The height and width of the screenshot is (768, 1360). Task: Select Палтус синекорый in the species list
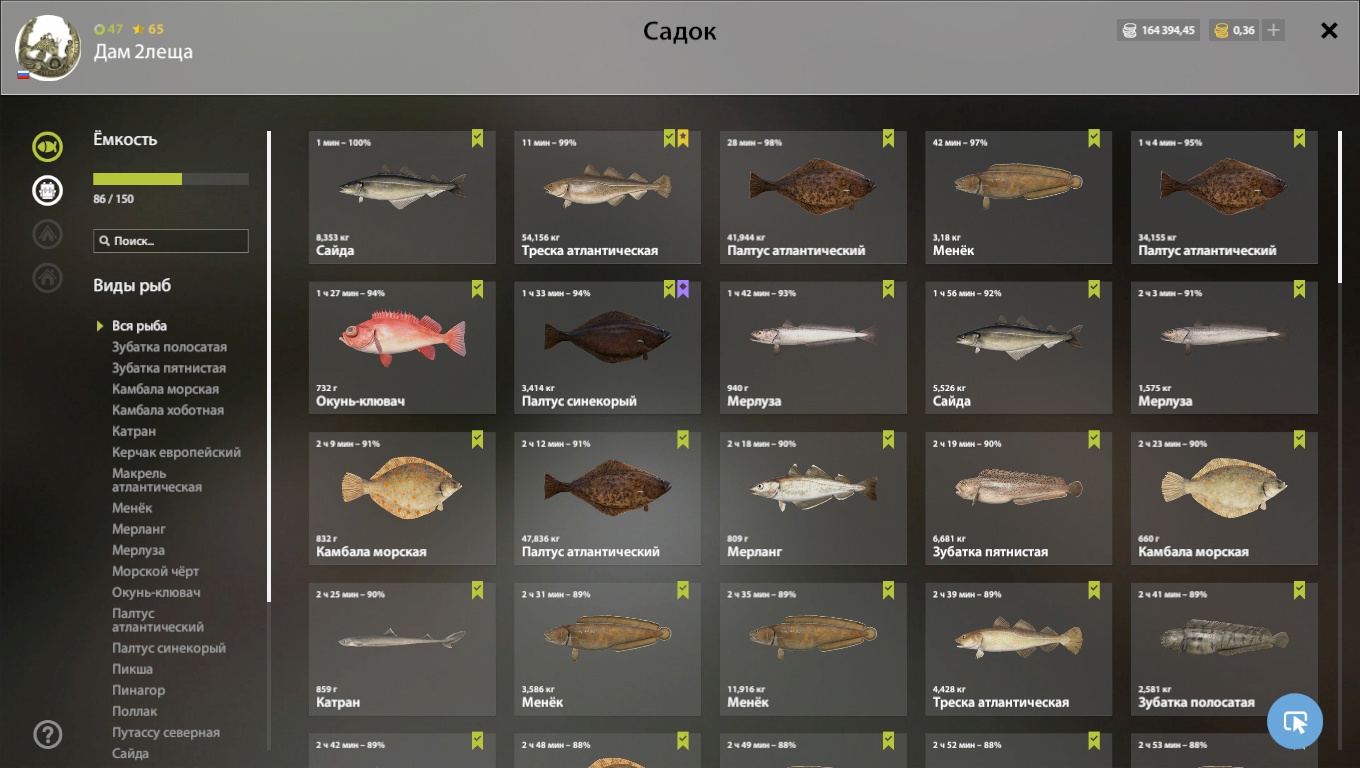[x=169, y=648]
